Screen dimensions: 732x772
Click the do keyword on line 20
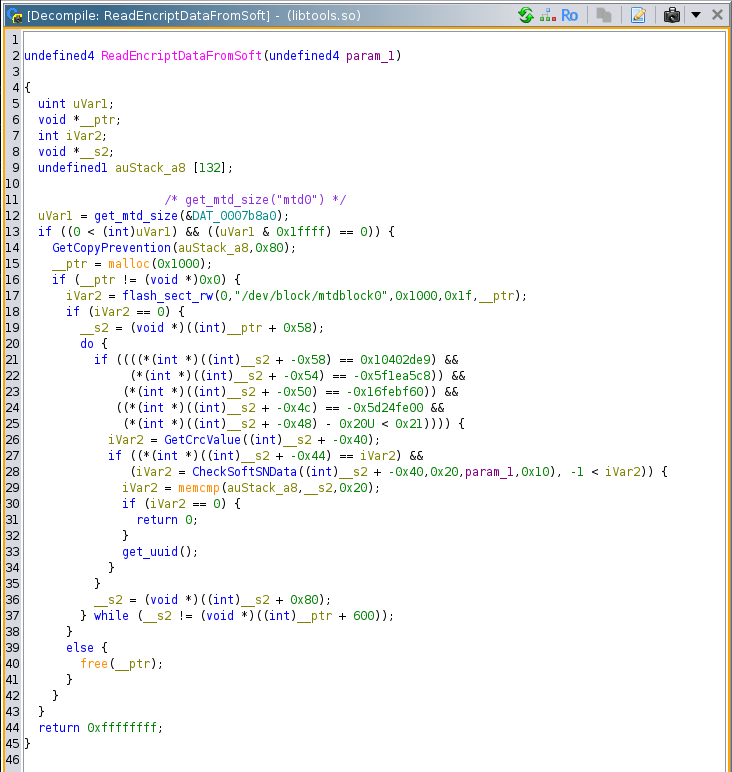pyautogui.click(x=87, y=344)
